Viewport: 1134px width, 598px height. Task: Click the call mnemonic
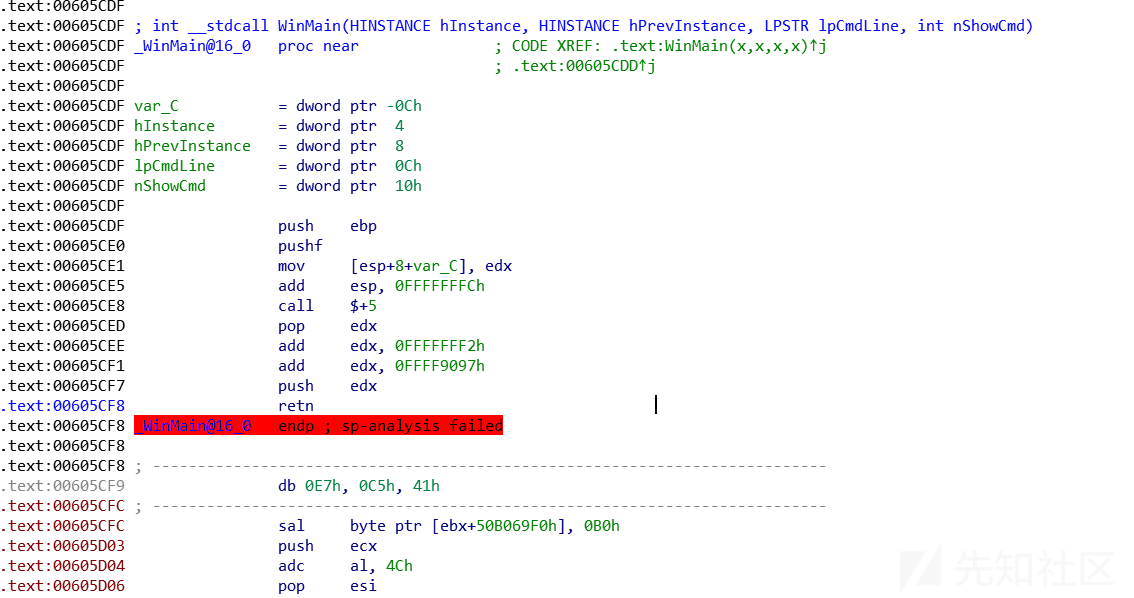[x=296, y=307]
